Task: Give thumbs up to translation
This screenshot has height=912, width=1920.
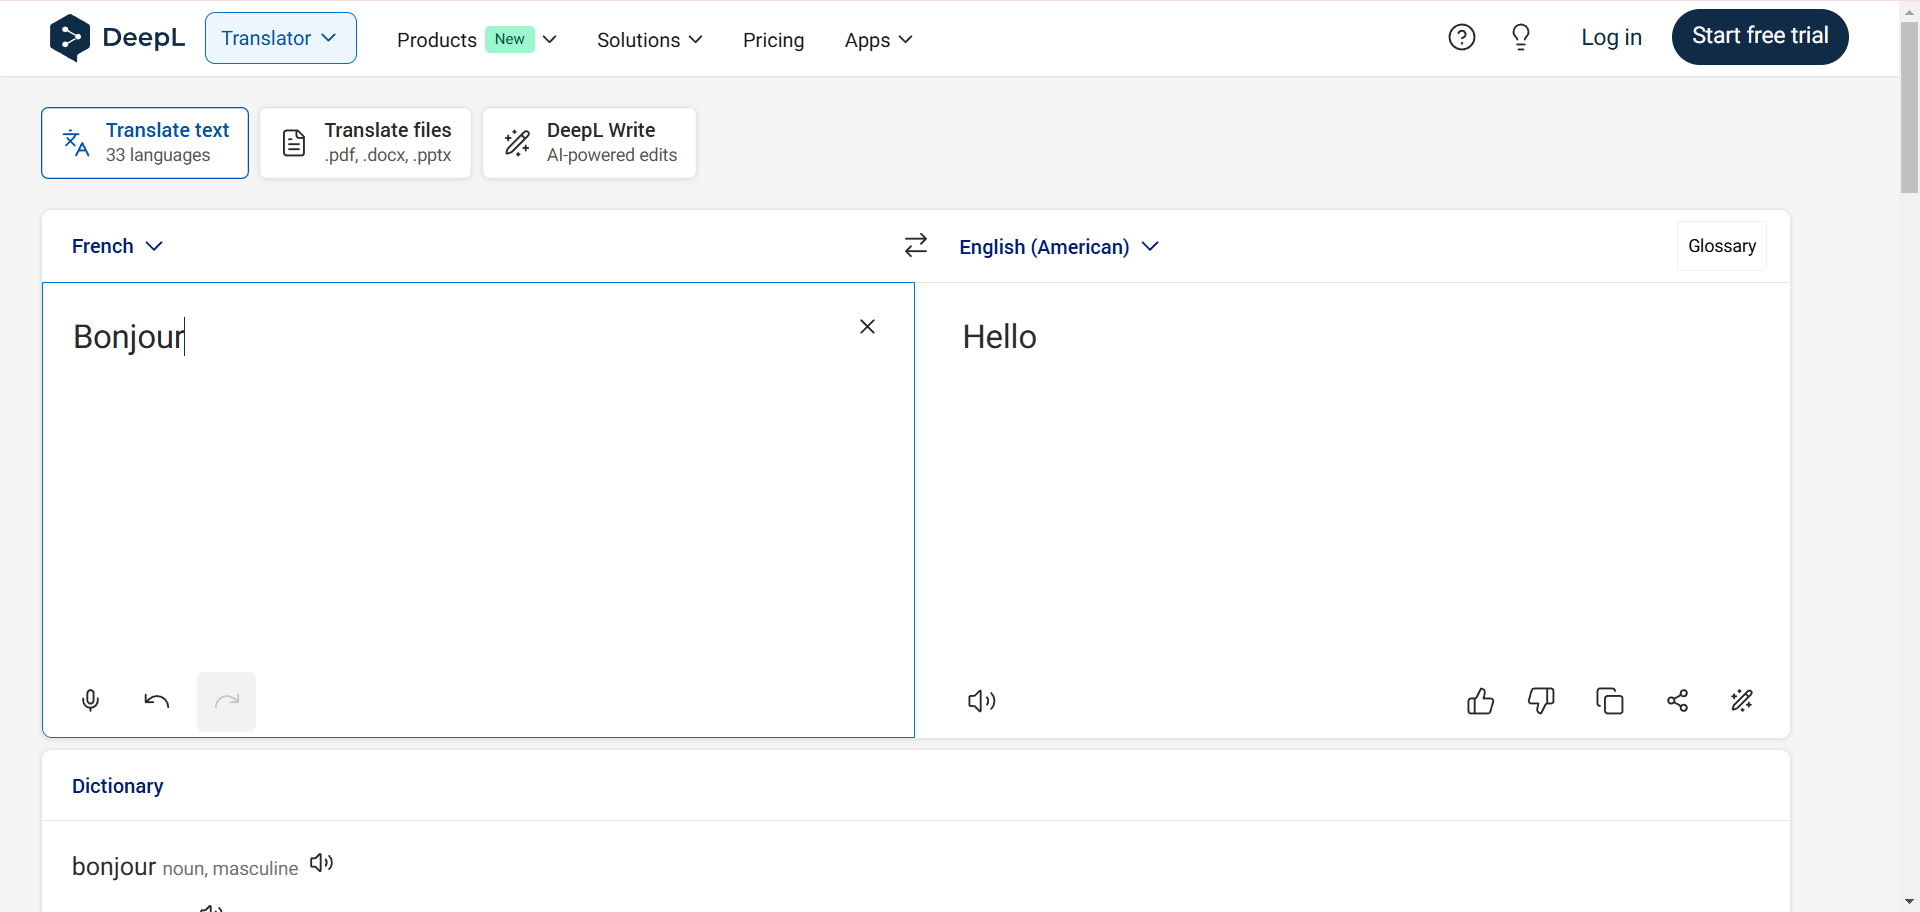Action: [x=1480, y=701]
